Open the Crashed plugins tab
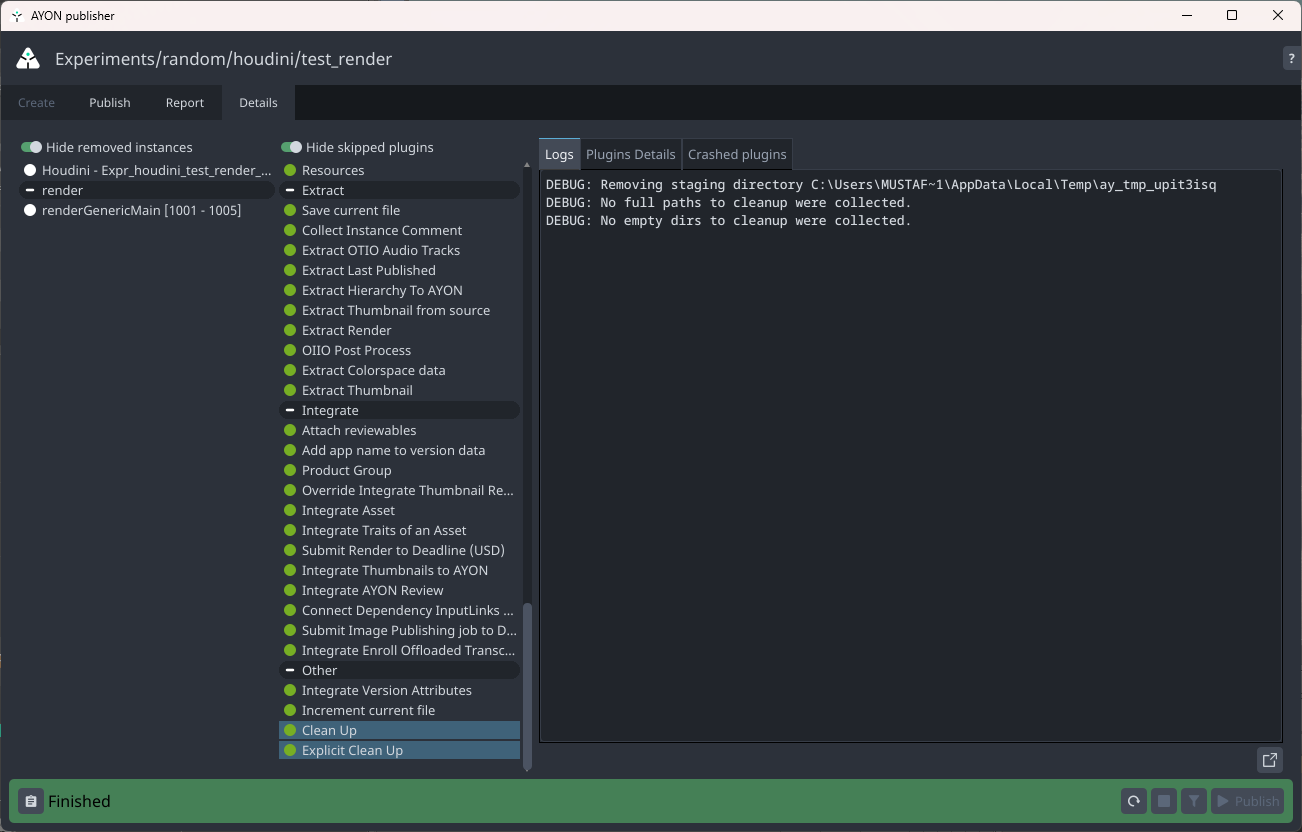The image size is (1302, 832). click(x=737, y=154)
